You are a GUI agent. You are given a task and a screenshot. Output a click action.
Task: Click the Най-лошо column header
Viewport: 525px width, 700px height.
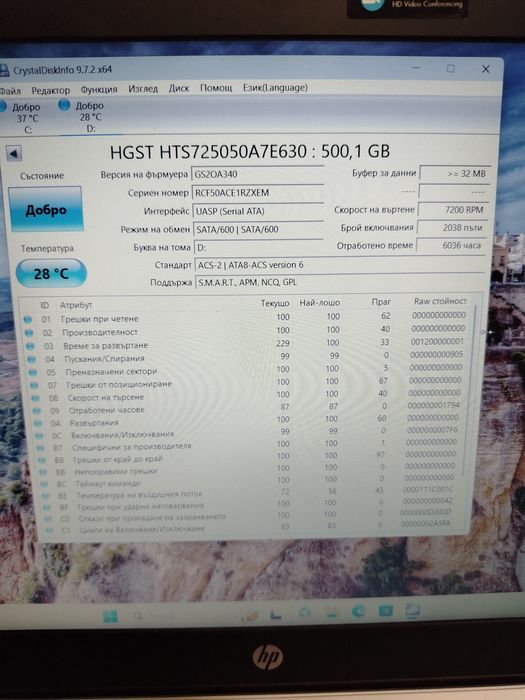(320, 303)
